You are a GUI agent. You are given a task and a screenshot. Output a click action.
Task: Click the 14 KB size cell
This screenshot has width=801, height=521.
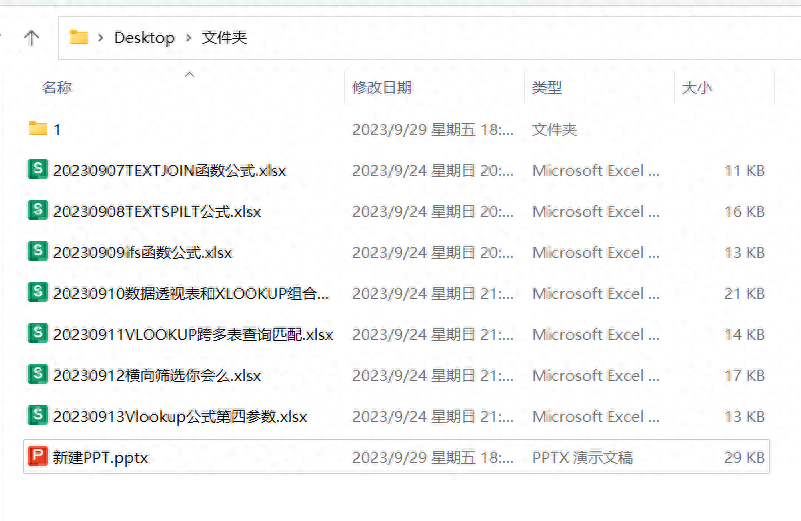tap(744, 334)
